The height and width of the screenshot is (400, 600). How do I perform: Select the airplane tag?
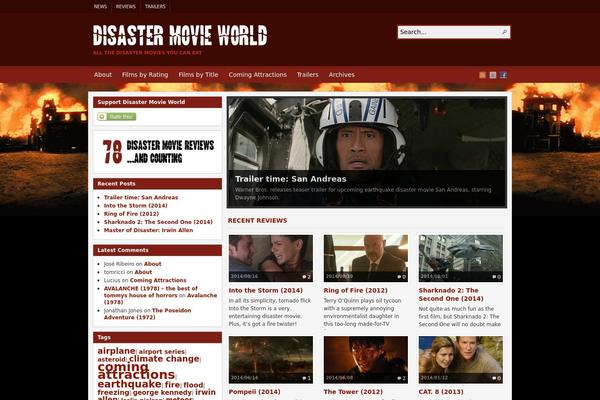116,351
